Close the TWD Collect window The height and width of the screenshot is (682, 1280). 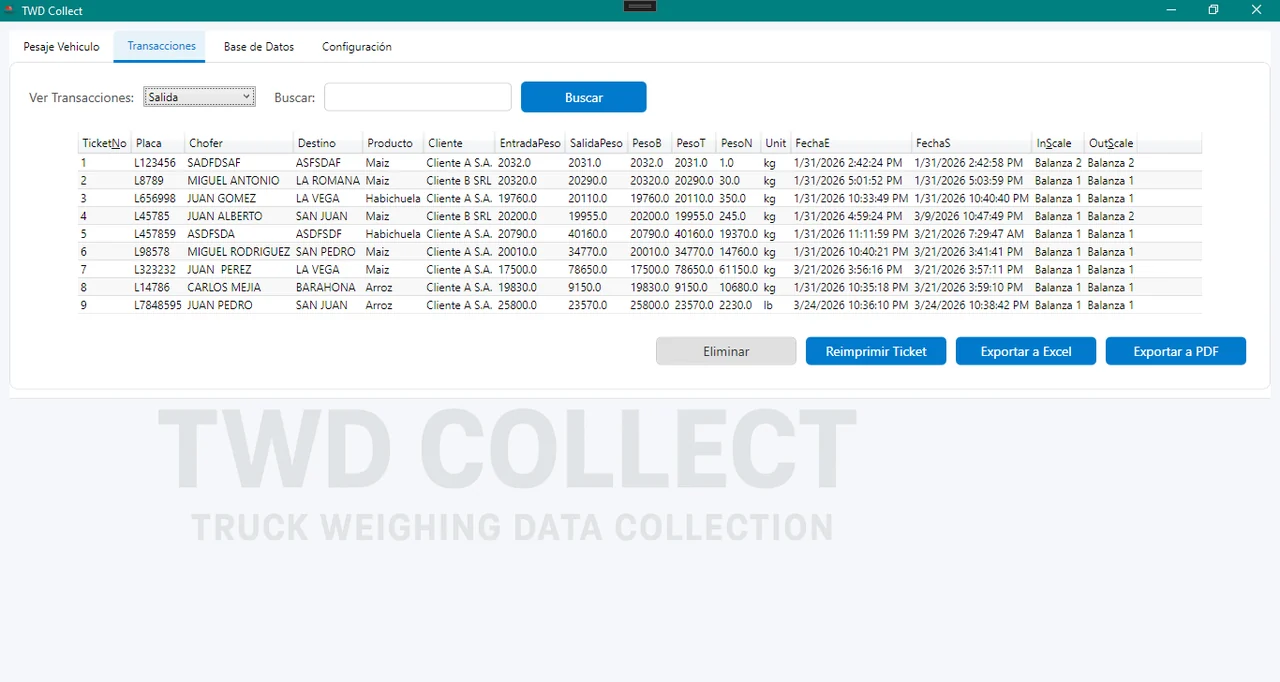coord(1257,10)
